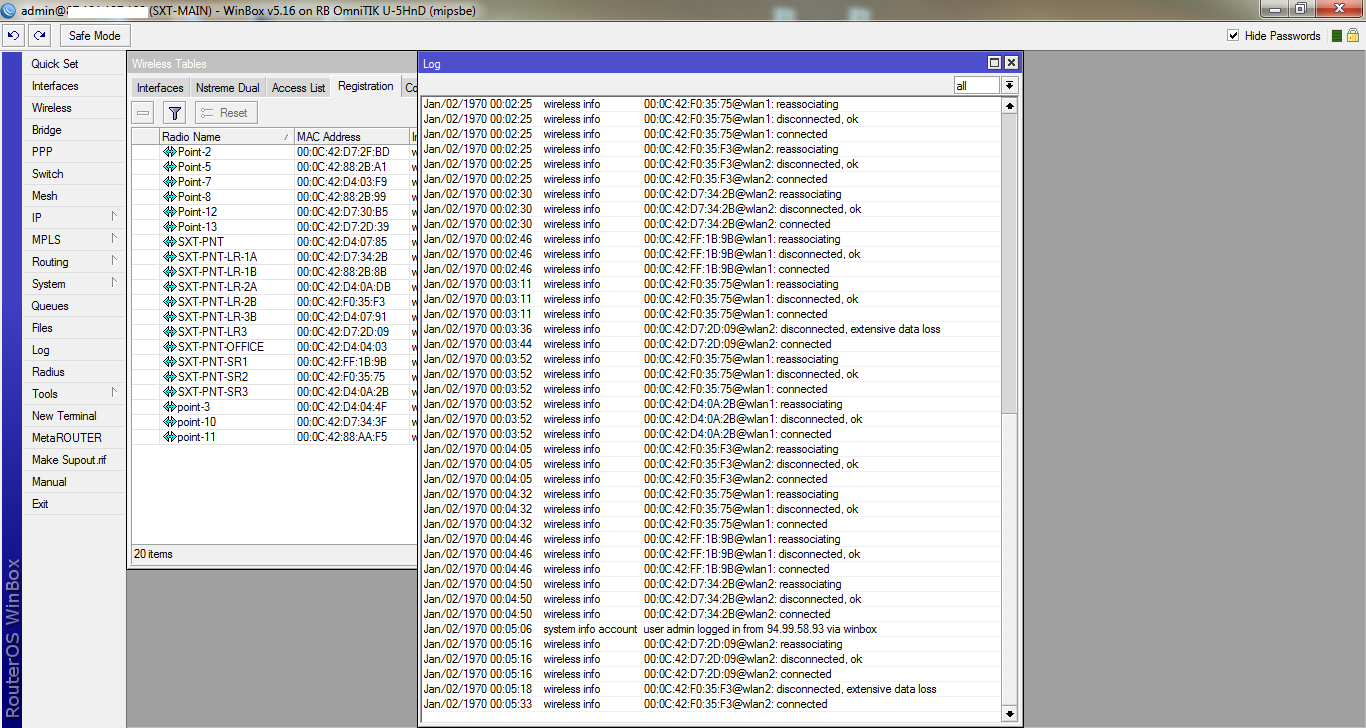Click the Log scrollbar down arrow

[1009, 713]
